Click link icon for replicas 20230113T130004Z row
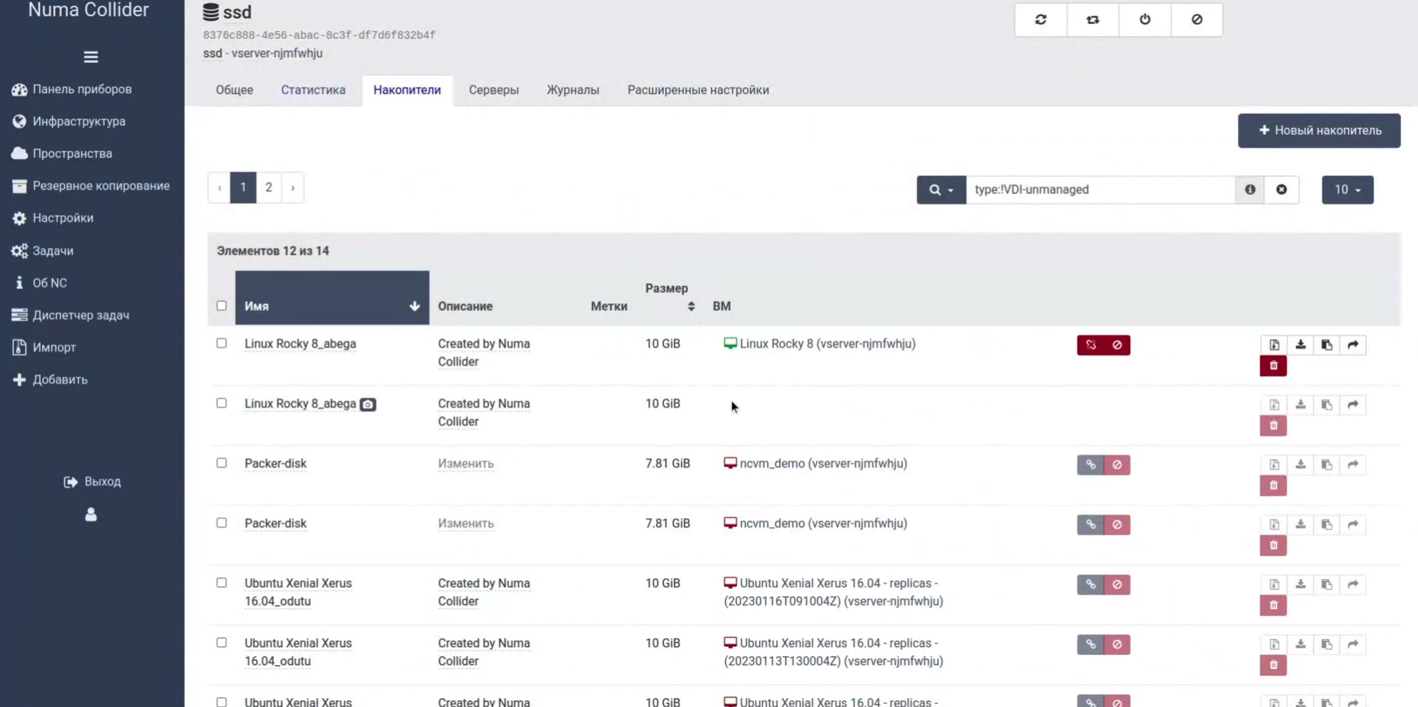Viewport: 1418px width, 707px height. [1091, 645]
